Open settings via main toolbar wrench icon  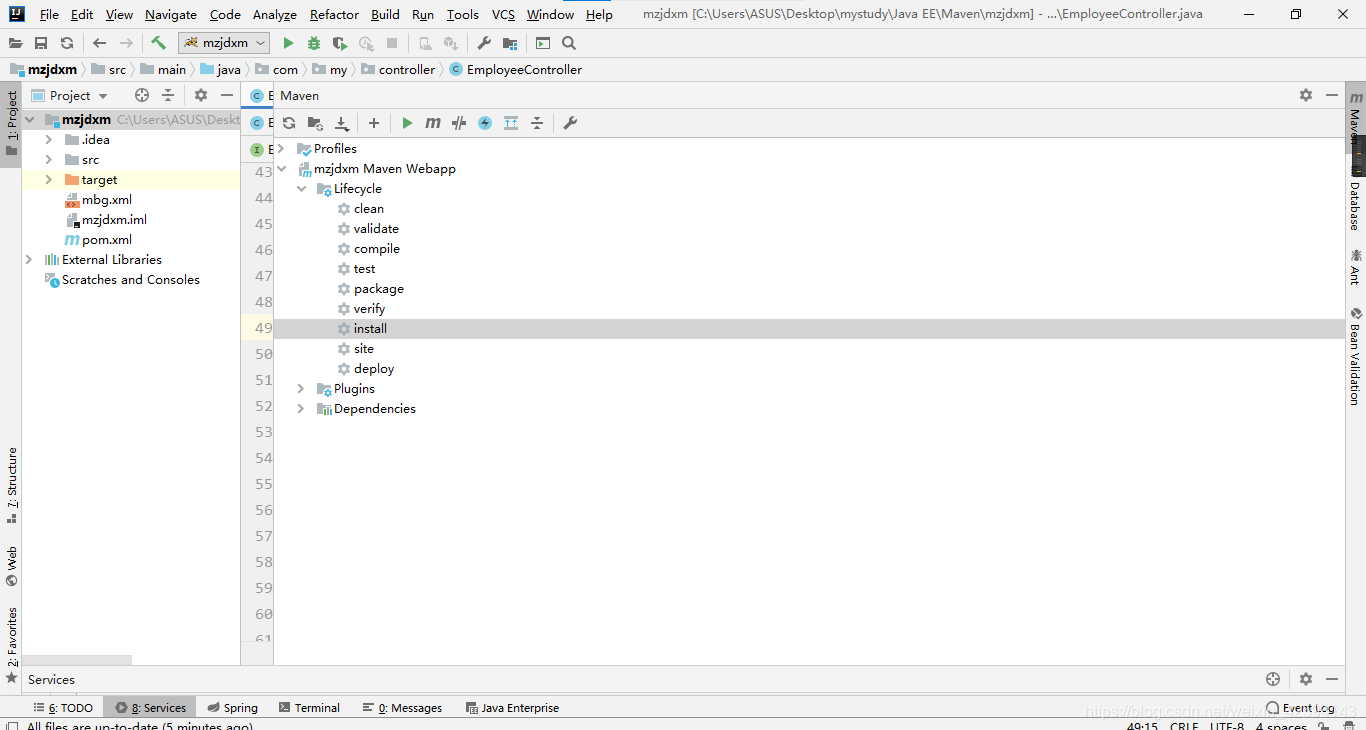[484, 43]
